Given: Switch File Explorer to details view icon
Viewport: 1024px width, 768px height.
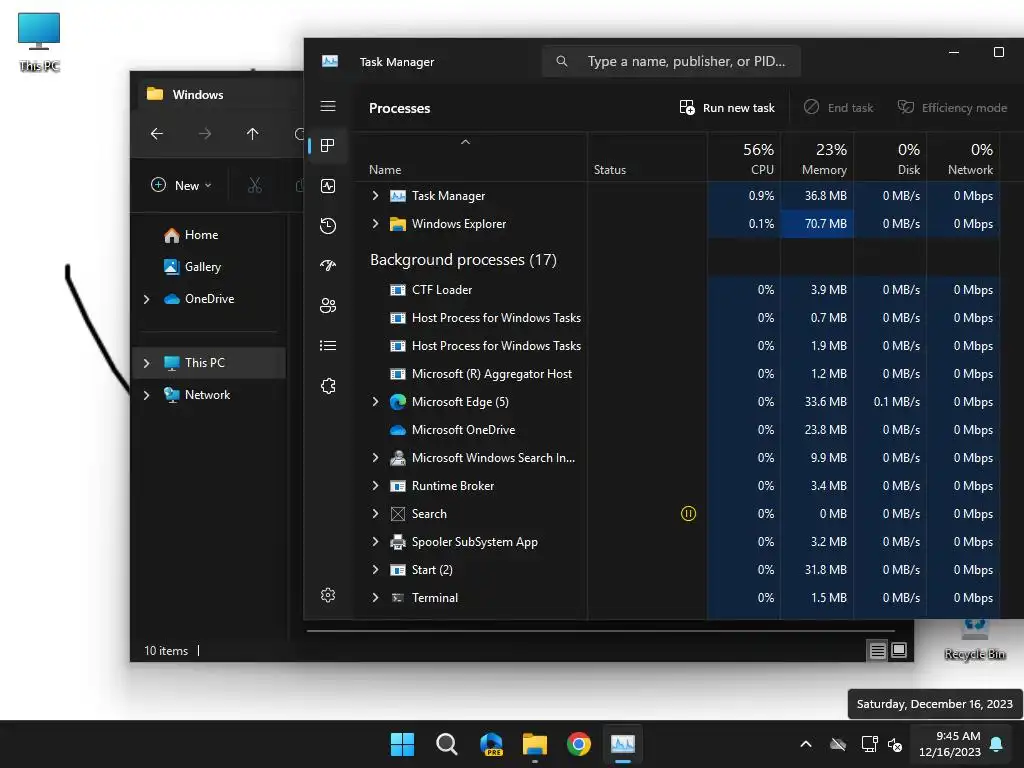Looking at the screenshot, I should [877, 650].
